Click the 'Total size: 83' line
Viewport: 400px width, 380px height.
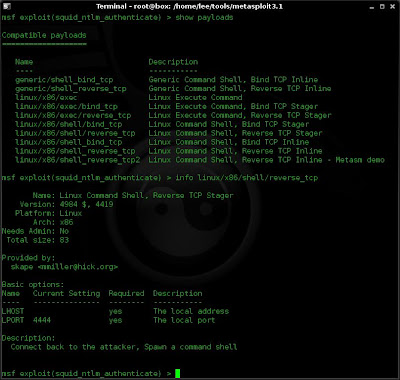tap(37, 240)
